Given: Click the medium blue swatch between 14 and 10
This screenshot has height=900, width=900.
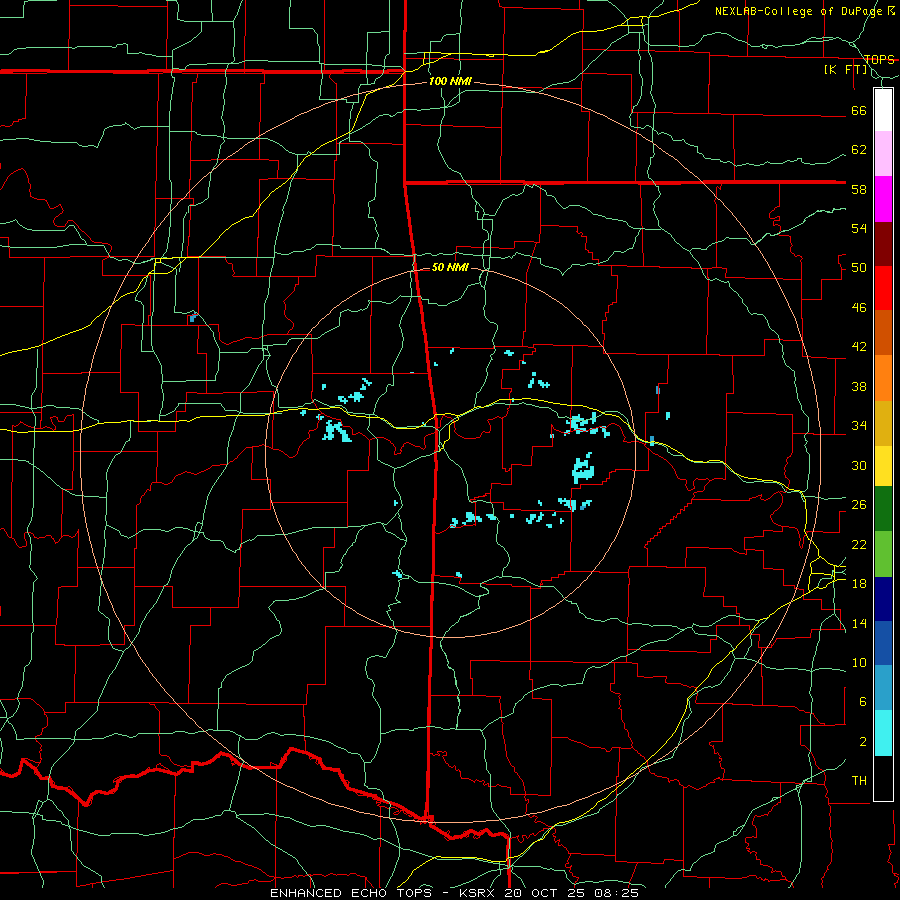Looking at the screenshot, I should coord(883,643).
